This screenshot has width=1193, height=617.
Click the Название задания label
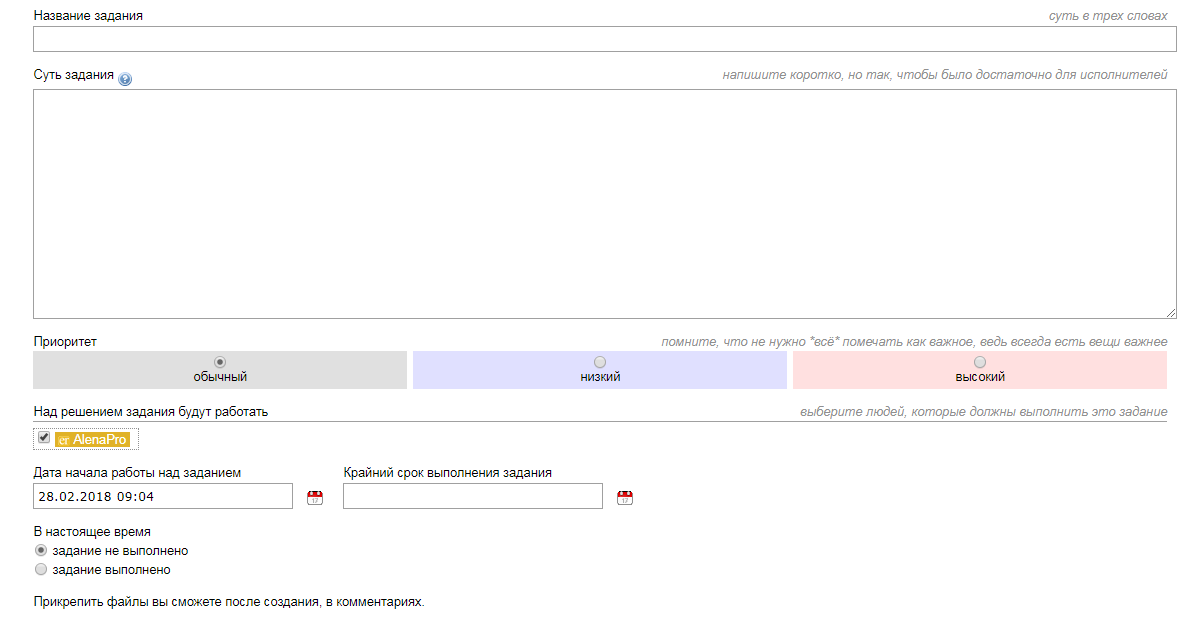click(x=88, y=15)
